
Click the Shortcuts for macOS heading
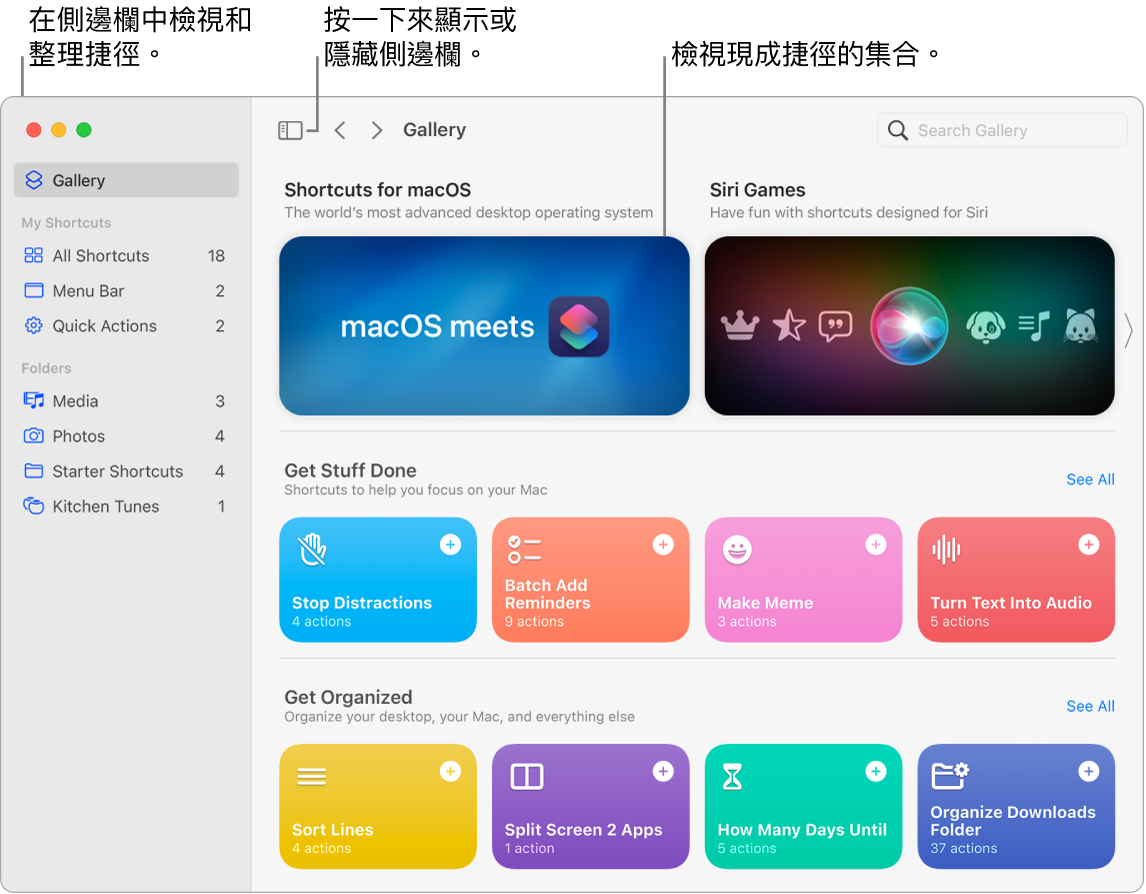378,190
